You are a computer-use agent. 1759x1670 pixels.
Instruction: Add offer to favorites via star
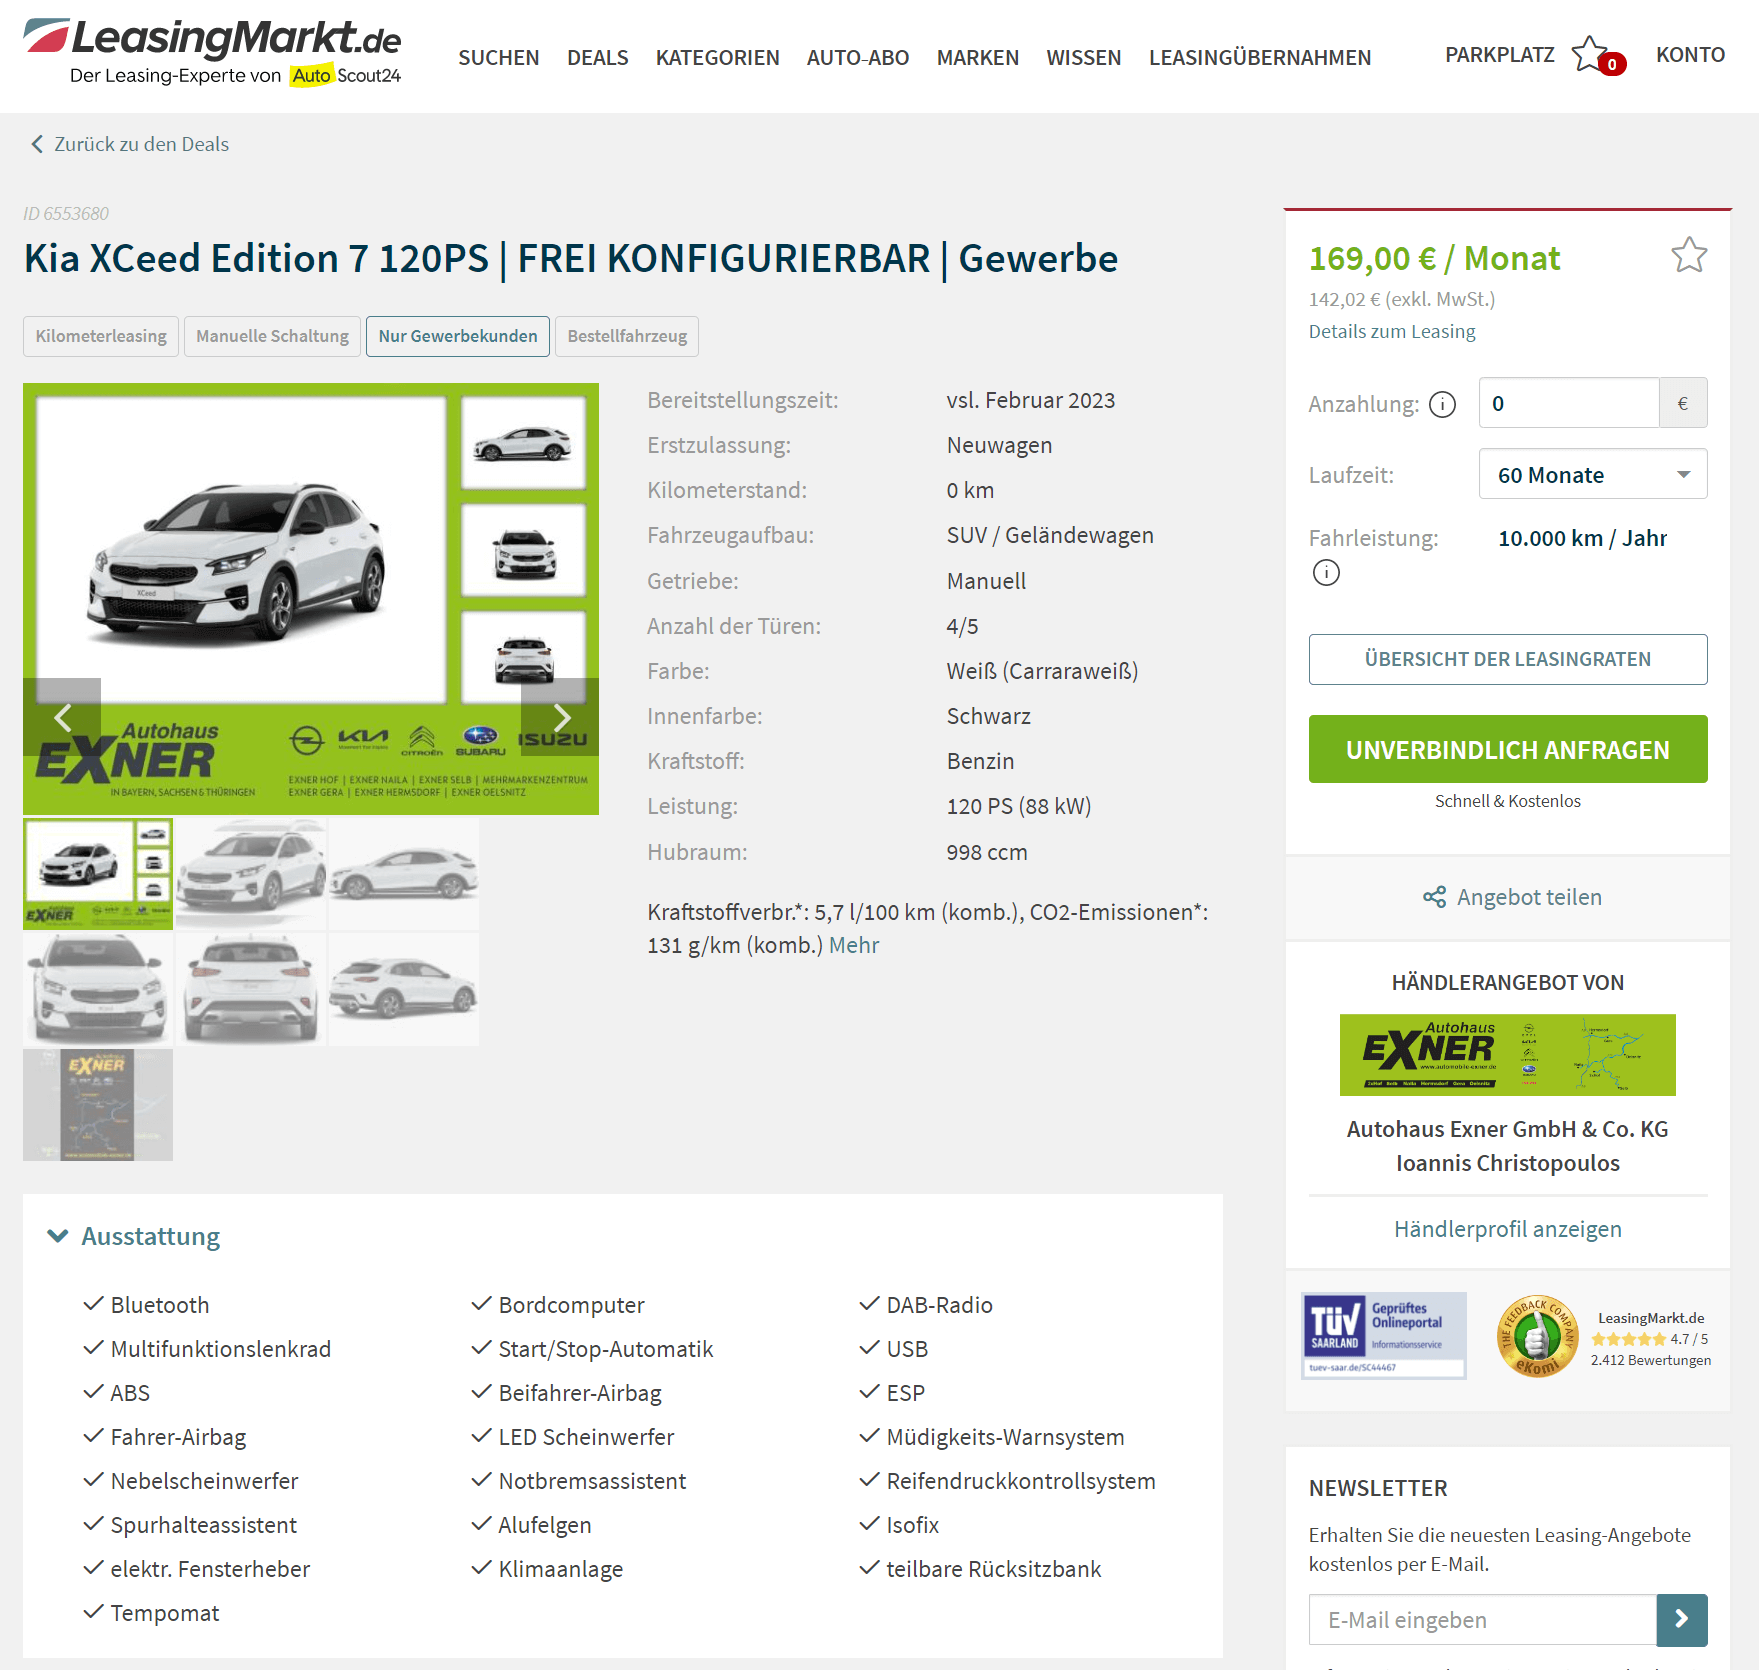pos(1689,255)
